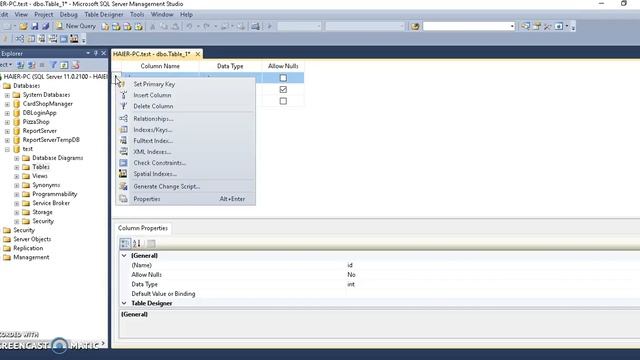The image size is (640, 360).
Task: Collapse the (General) properties section
Action: pyautogui.click(x=124, y=256)
